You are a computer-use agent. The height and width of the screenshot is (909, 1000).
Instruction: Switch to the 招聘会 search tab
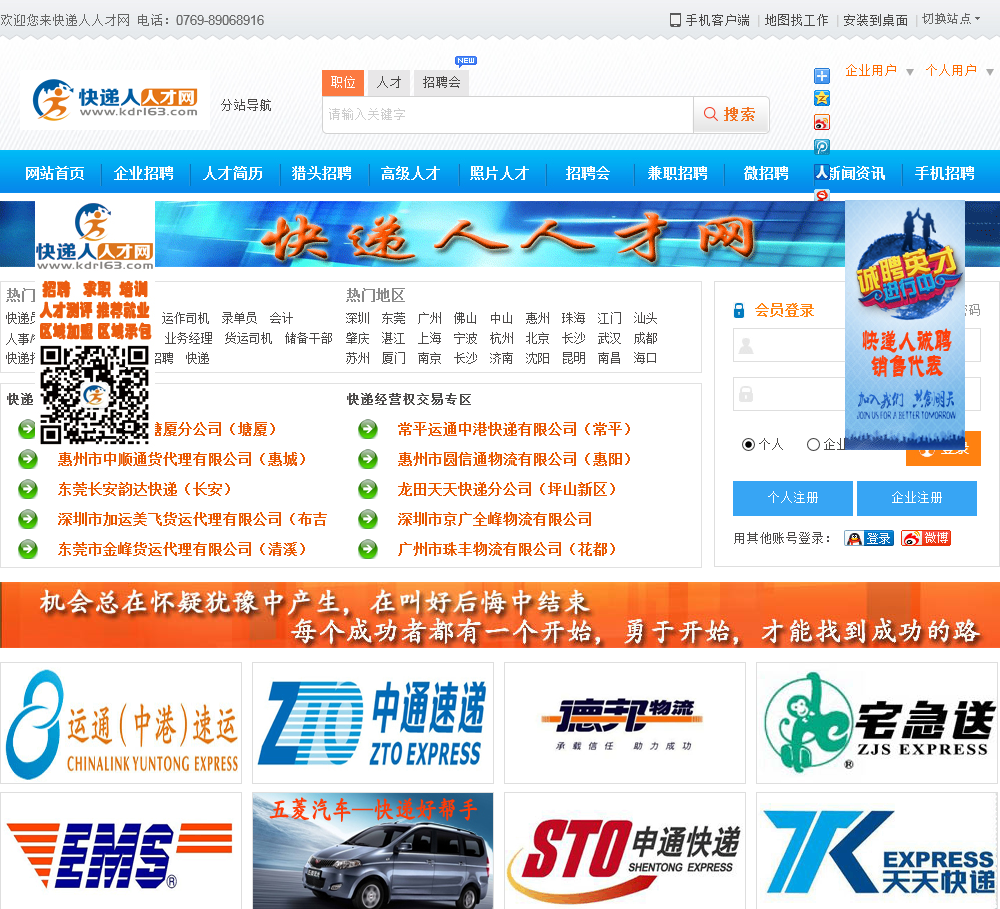click(x=441, y=82)
